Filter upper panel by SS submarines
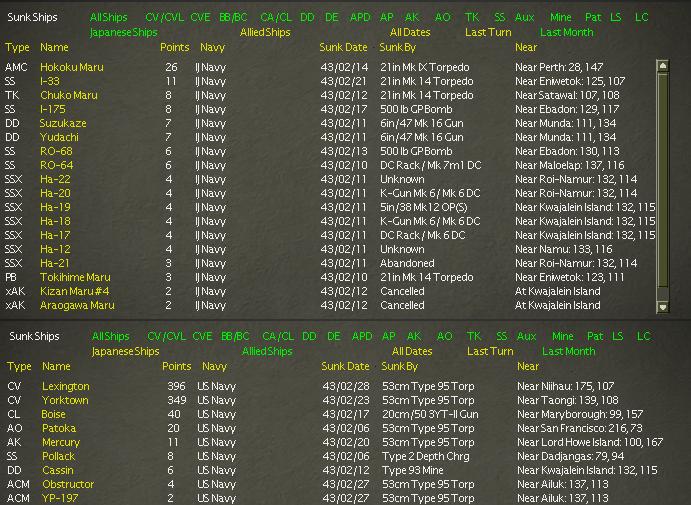691x505 pixels. [500, 17]
